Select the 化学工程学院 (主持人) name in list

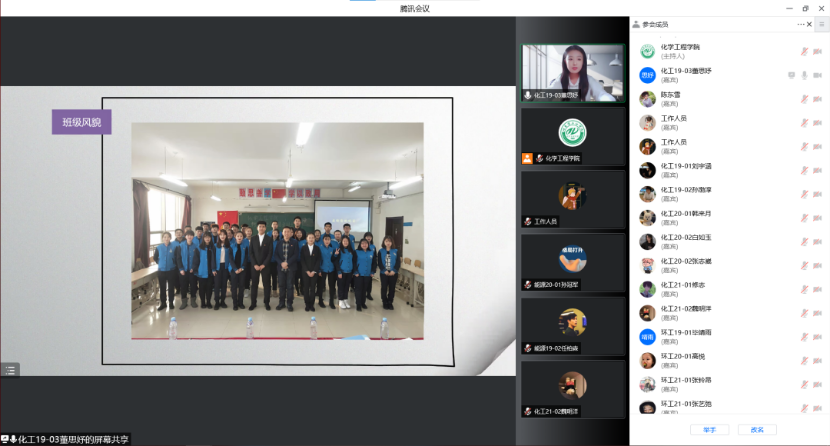[680, 47]
